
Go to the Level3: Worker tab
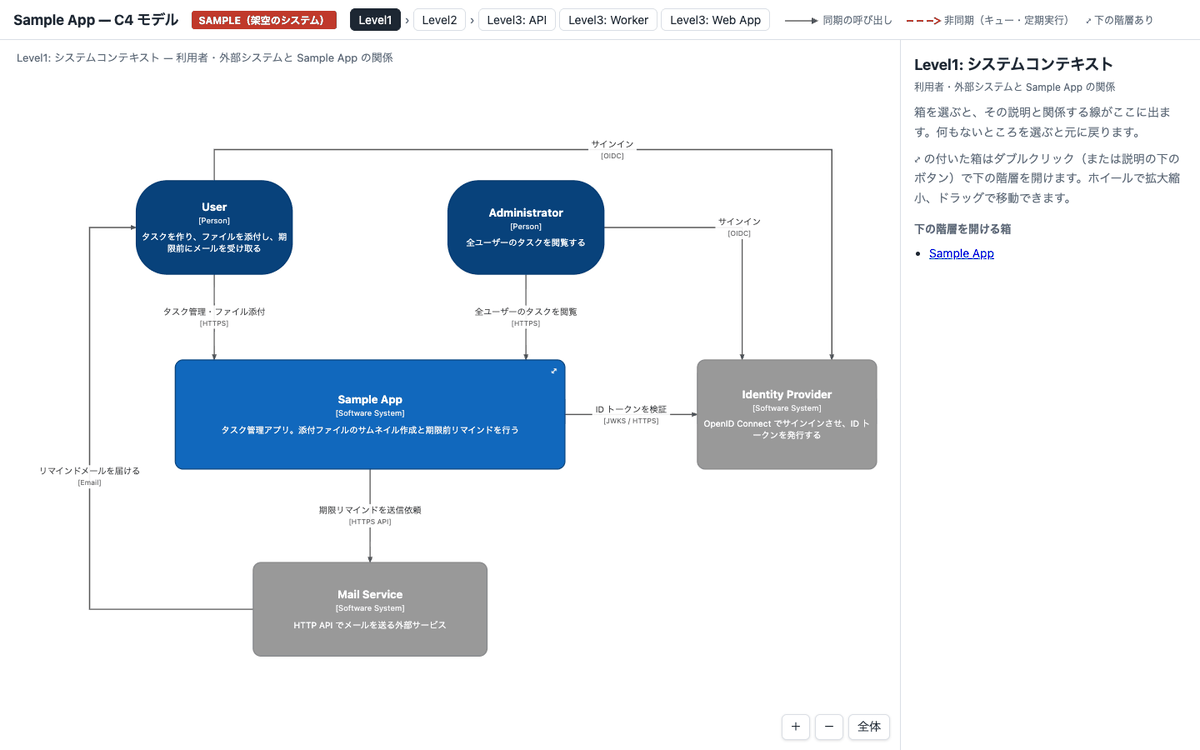pos(608,20)
